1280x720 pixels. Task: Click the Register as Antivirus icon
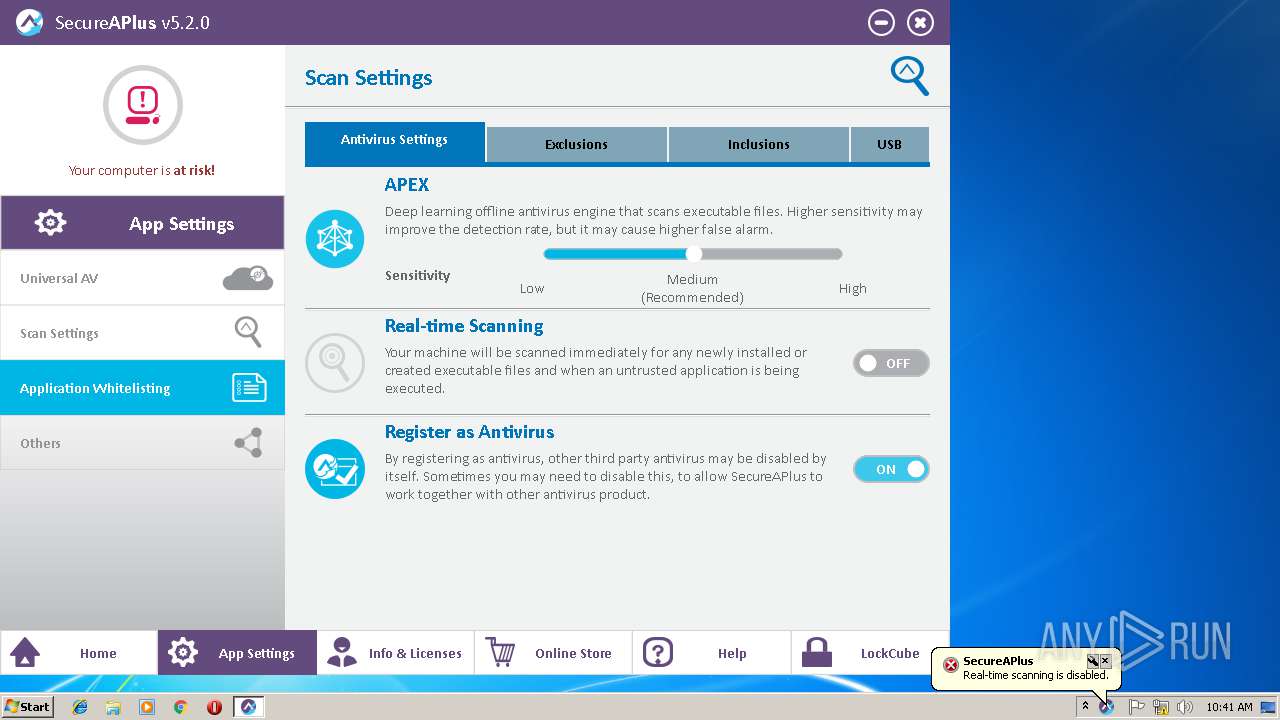[x=335, y=469]
